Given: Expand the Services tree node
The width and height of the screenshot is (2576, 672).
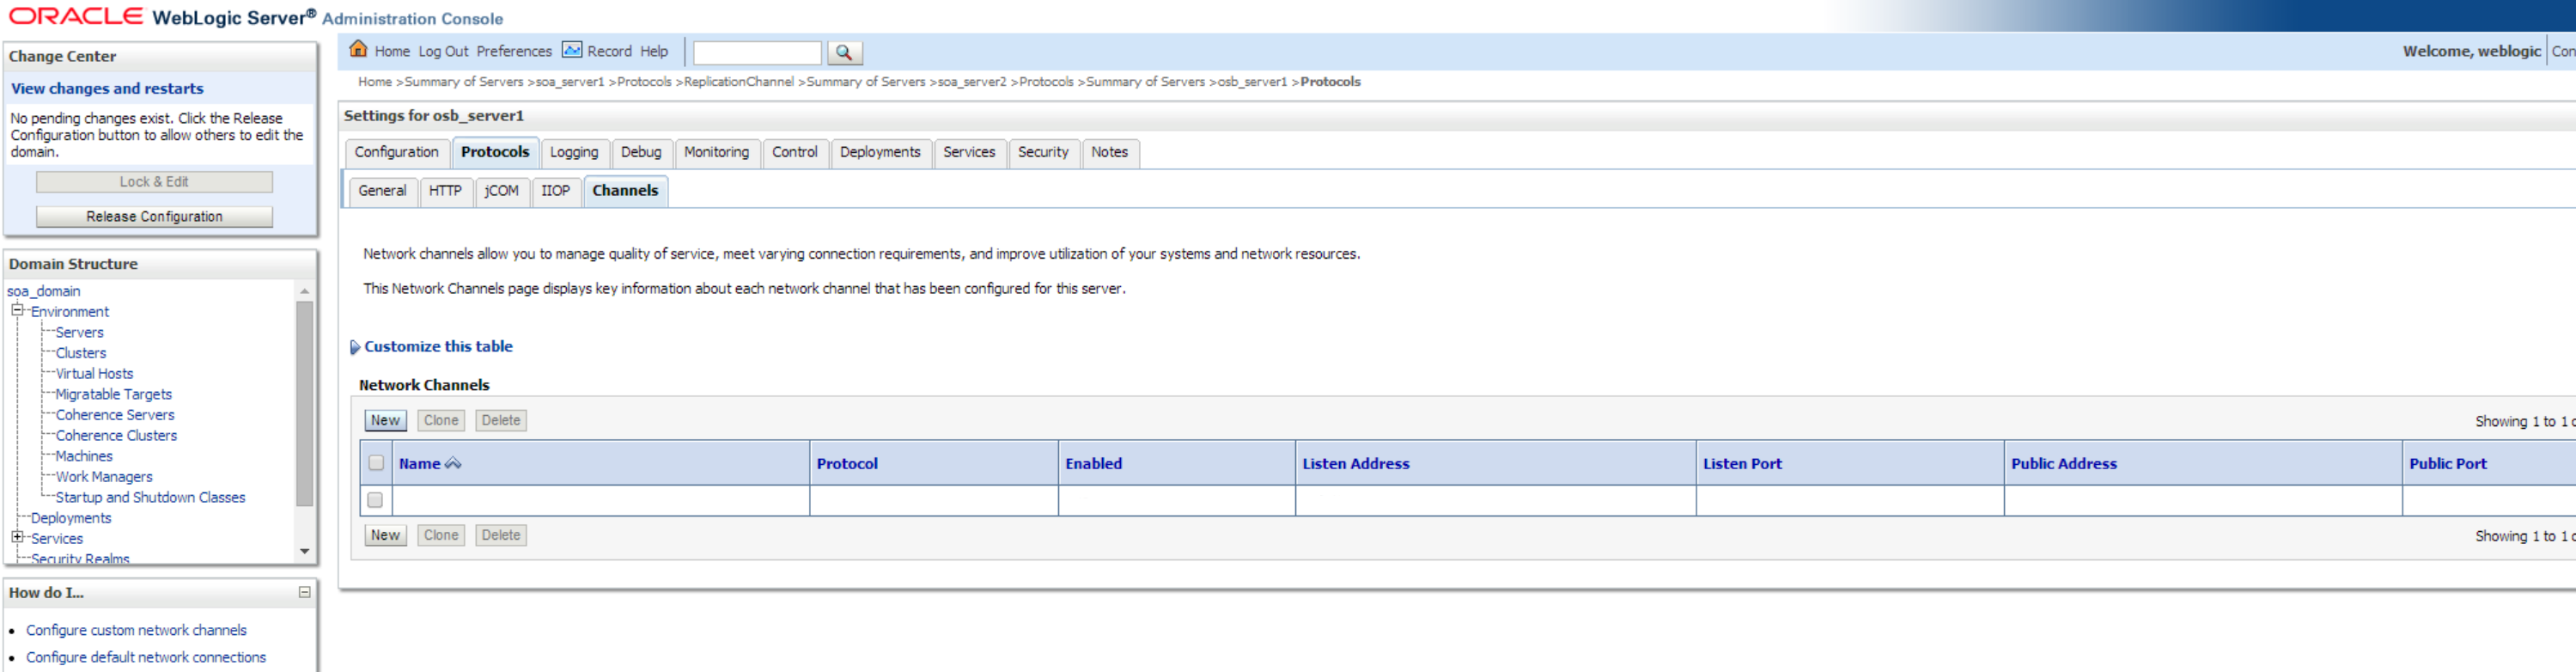Looking at the screenshot, I should 17,537.
